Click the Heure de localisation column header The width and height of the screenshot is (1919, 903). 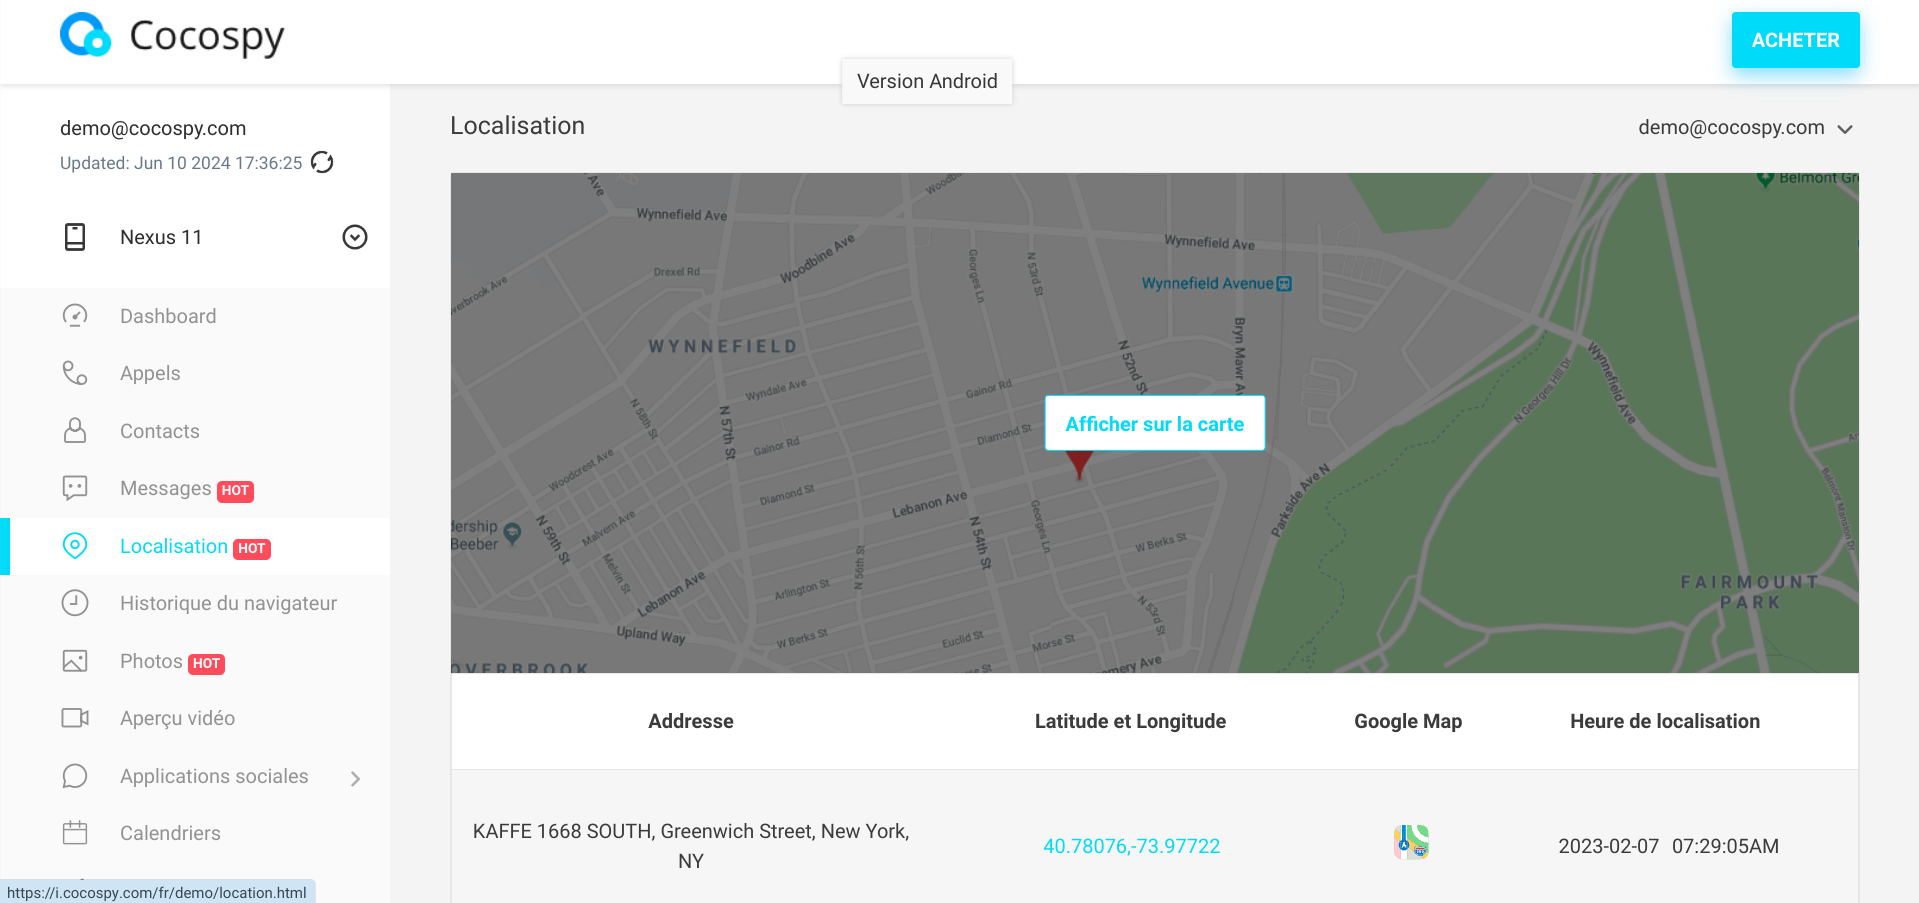tap(1665, 721)
